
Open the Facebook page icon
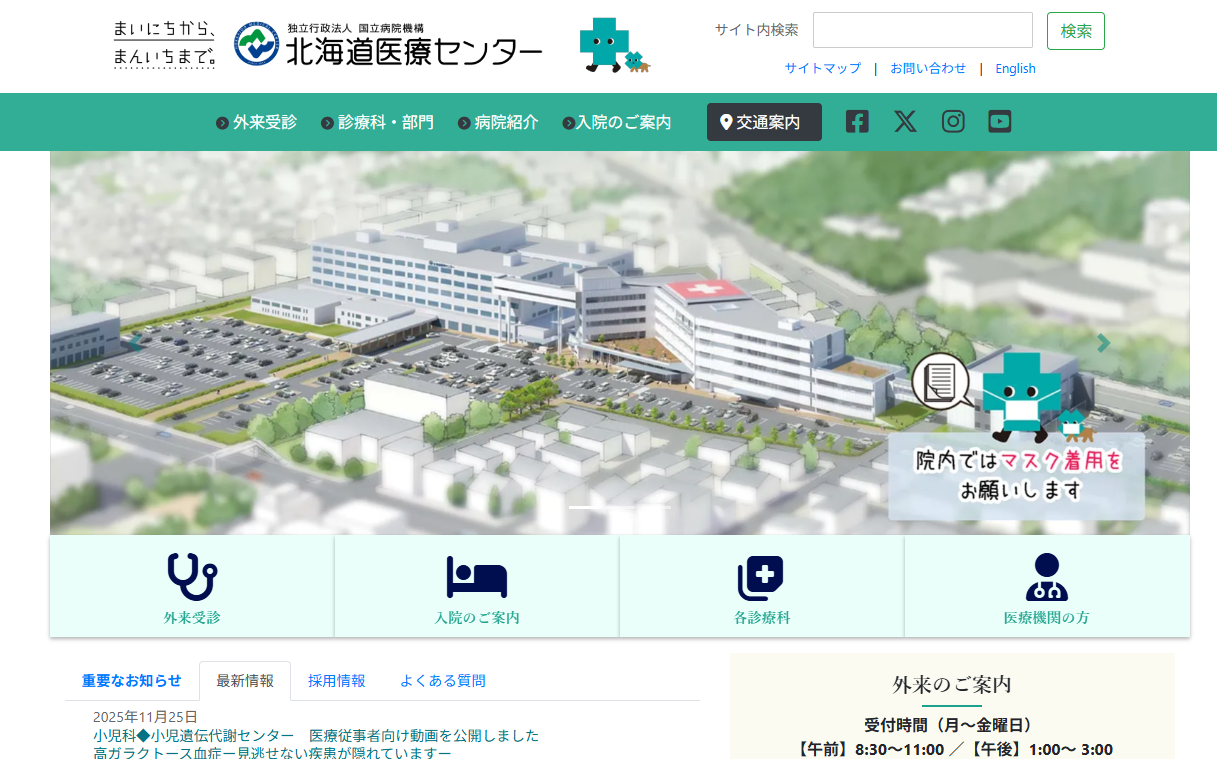pyautogui.click(x=857, y=122)
